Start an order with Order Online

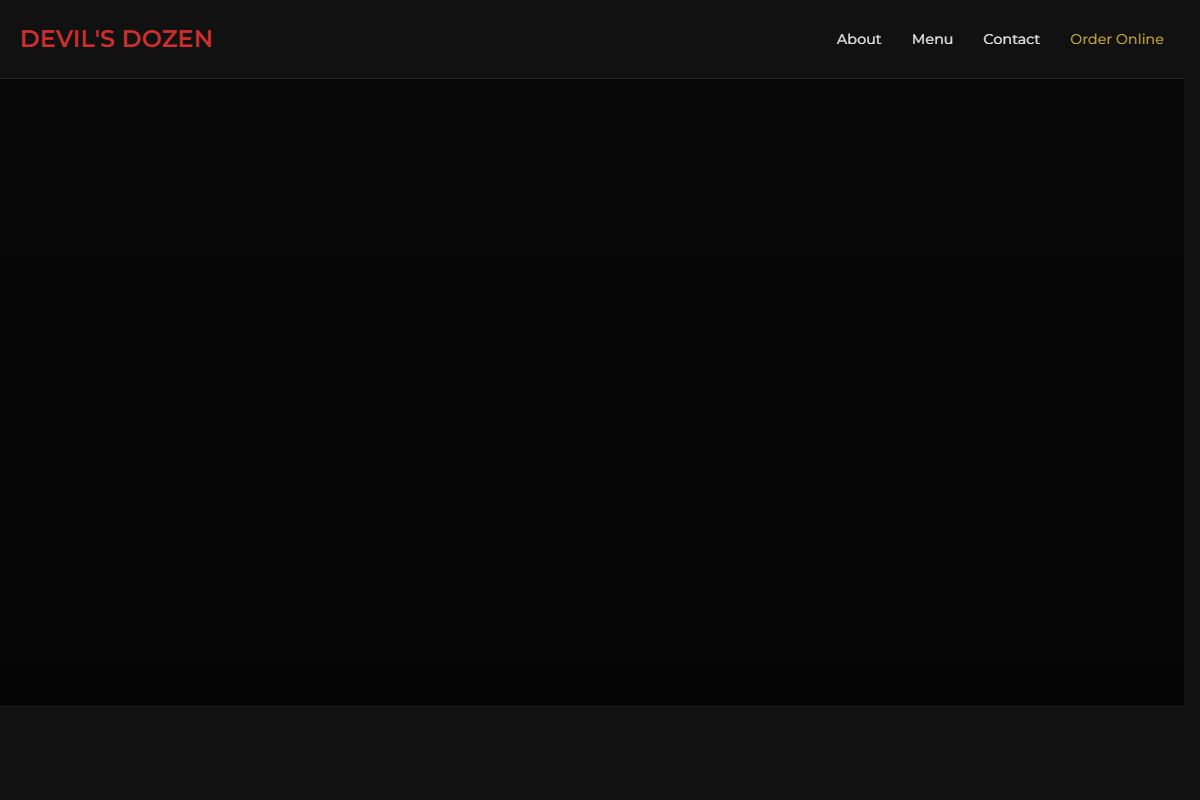(1116, 39)
